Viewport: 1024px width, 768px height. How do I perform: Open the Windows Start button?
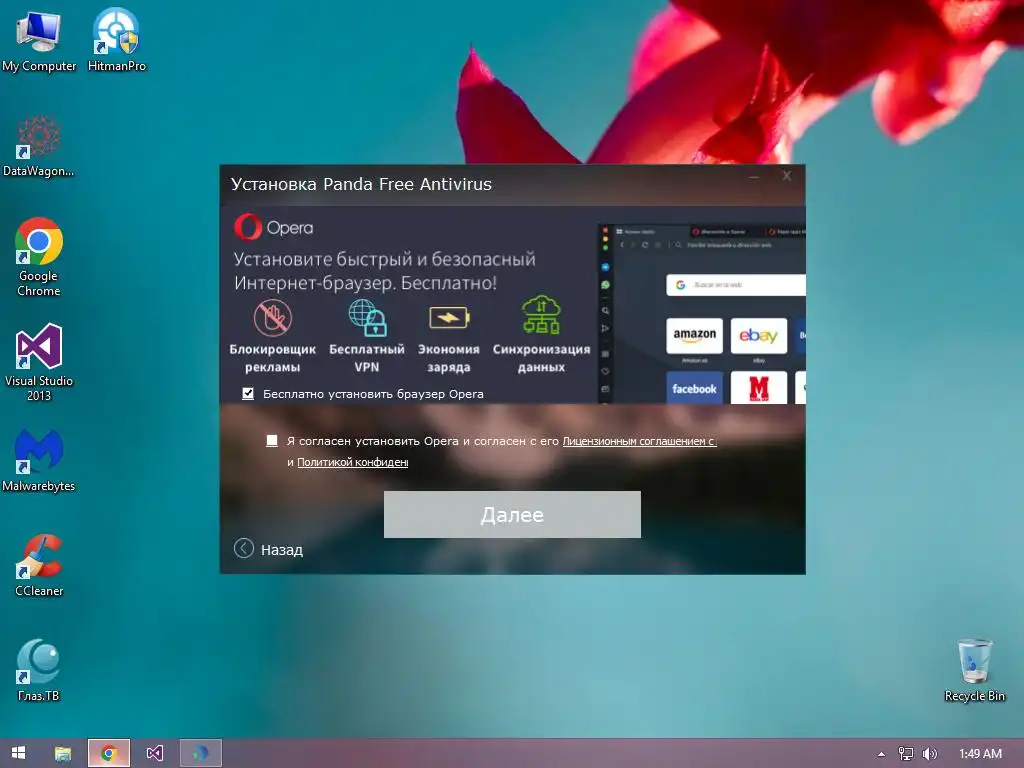click(x=18, y=753)
